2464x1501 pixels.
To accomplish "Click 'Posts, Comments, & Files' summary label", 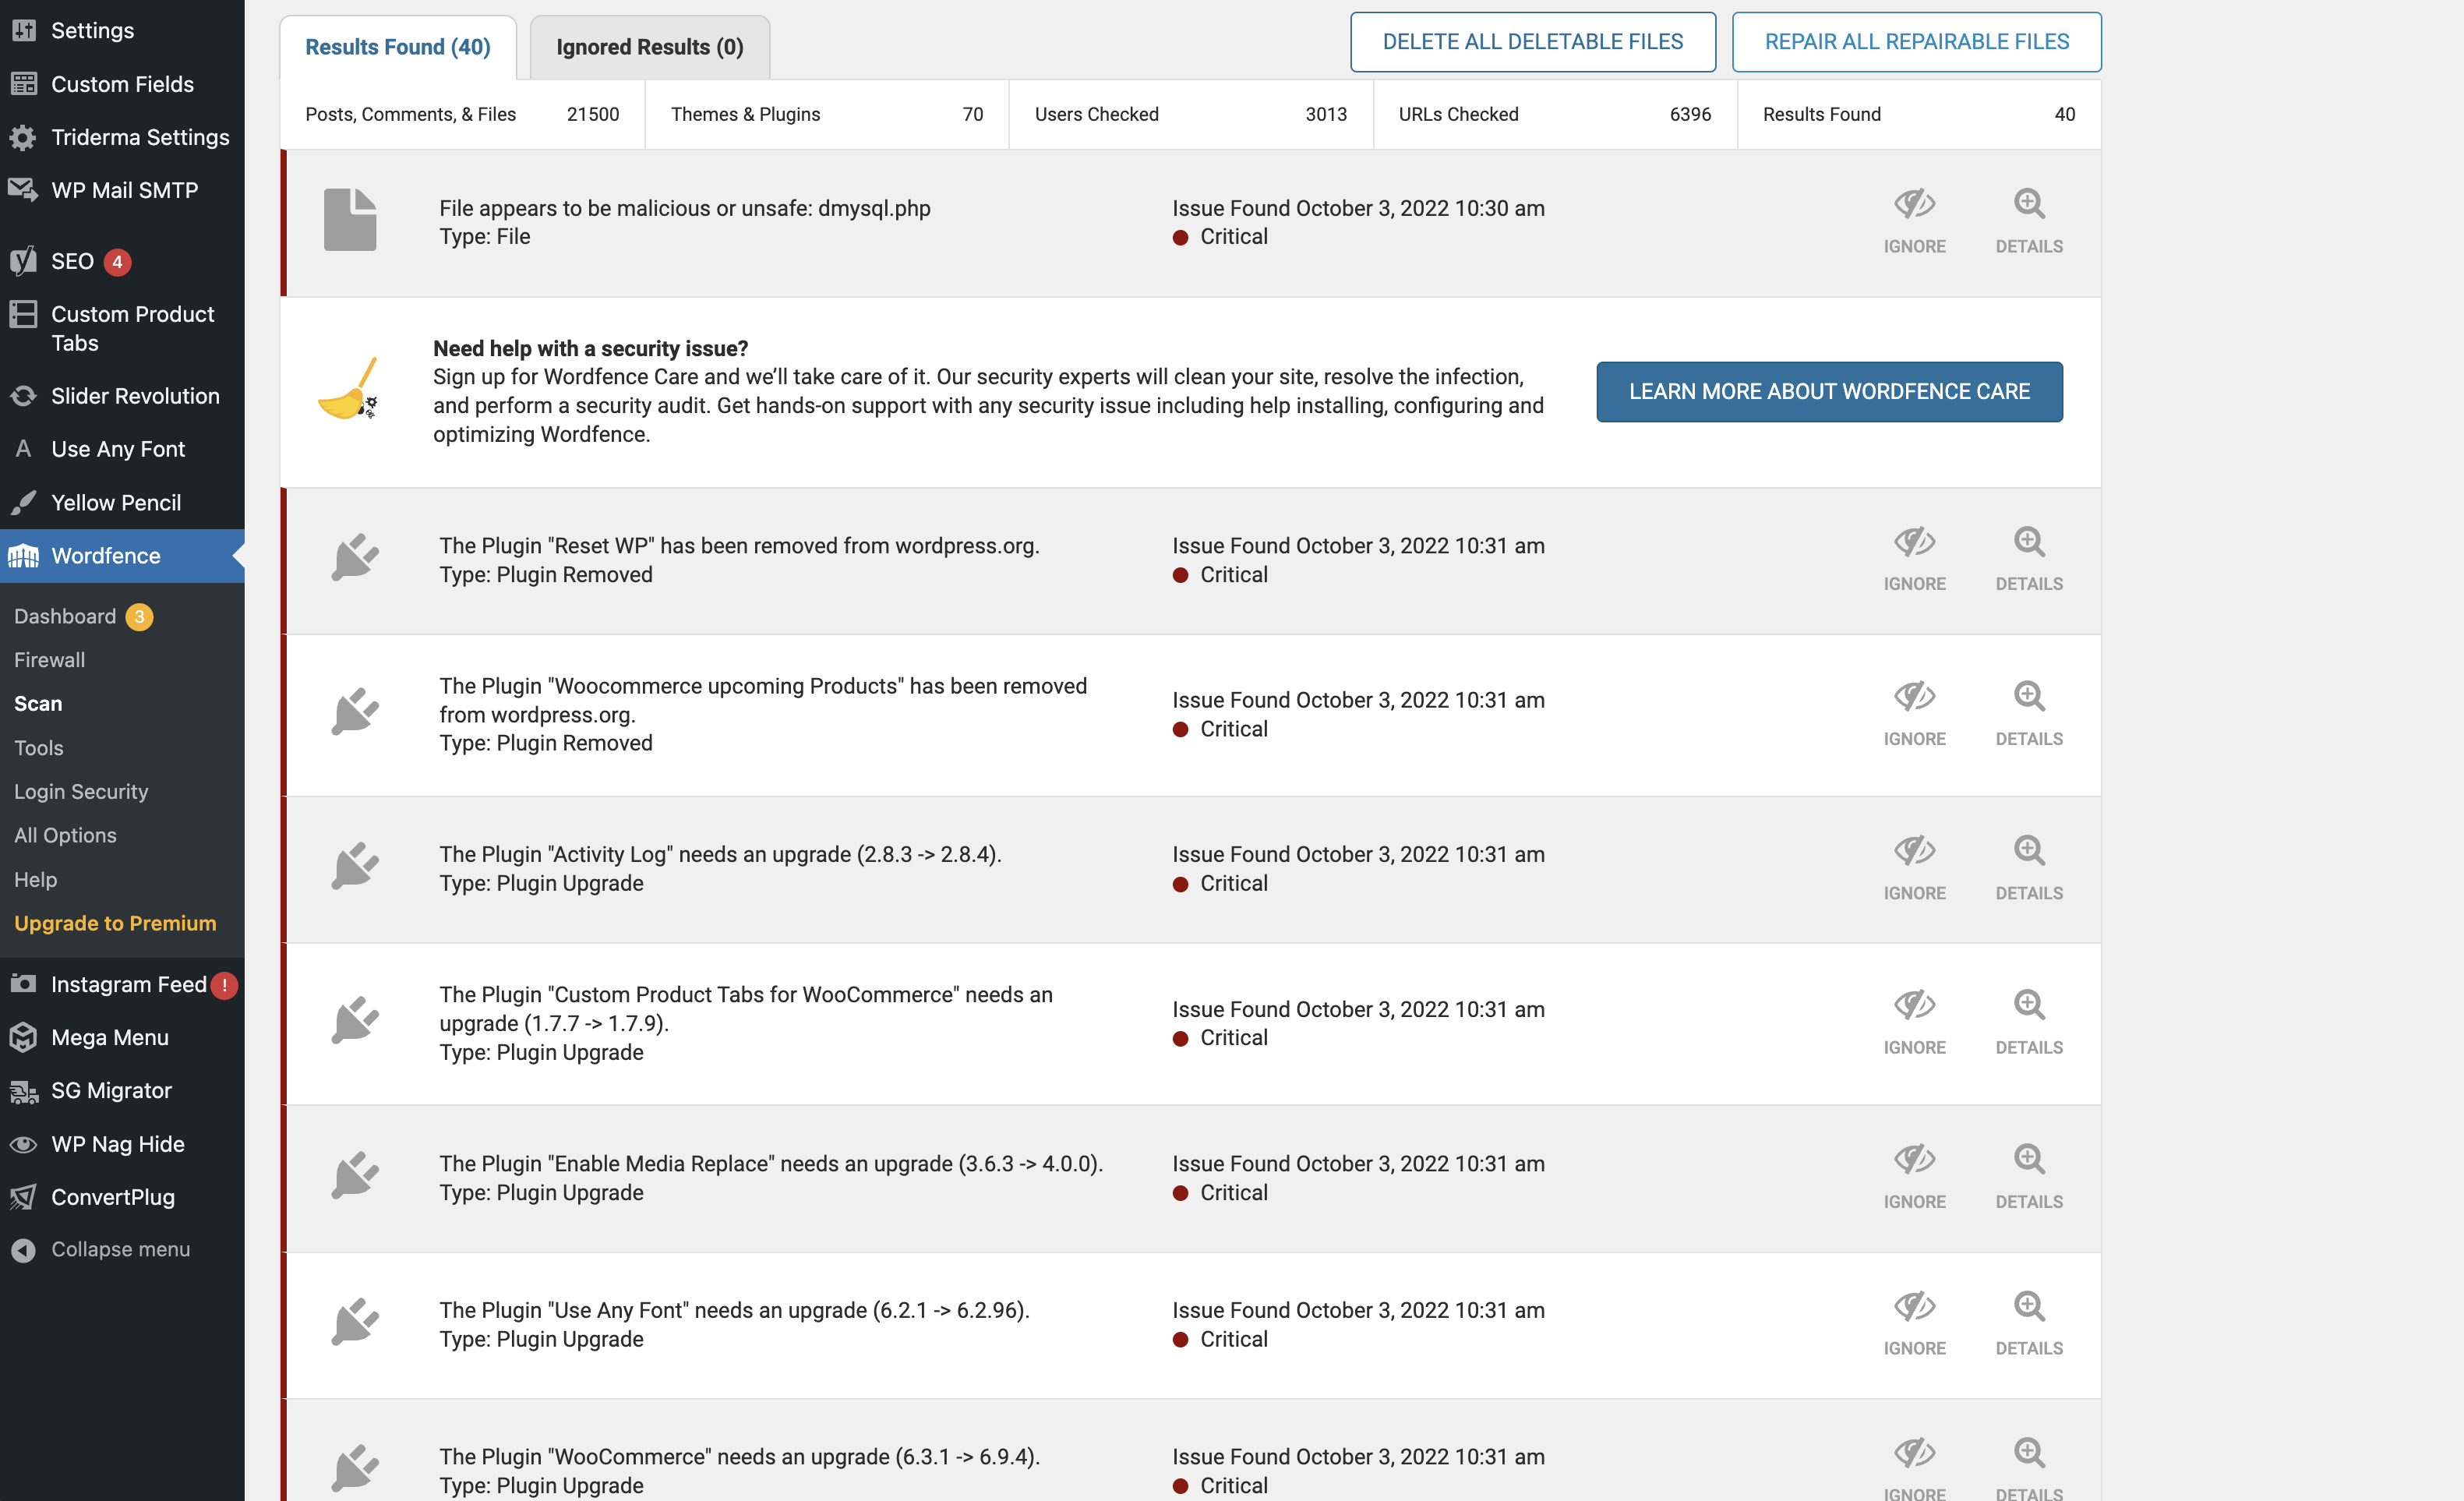I will 410,114.
